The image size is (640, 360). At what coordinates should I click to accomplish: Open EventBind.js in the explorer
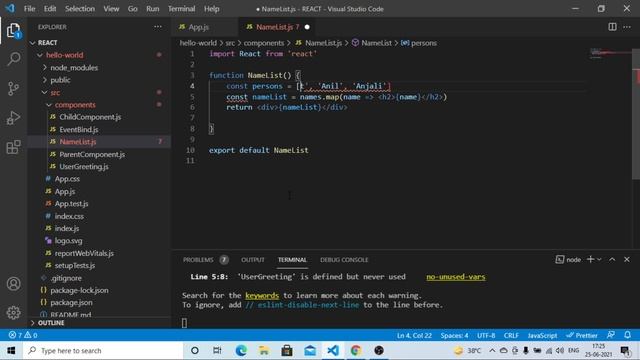(x=78, y=129)
